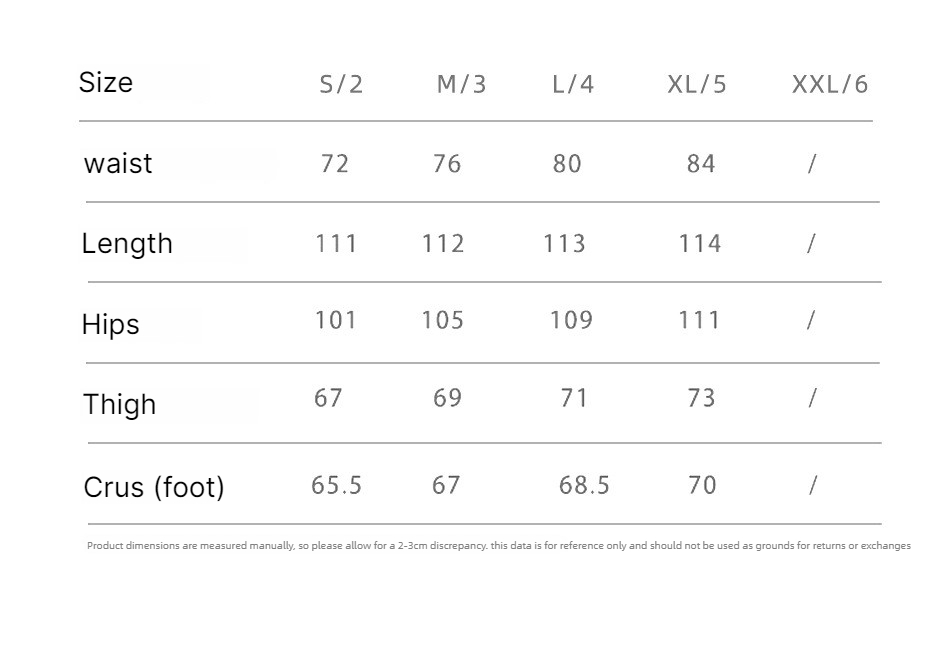Click the Length row label
This screenshot has height=652, width=950.
127,244
